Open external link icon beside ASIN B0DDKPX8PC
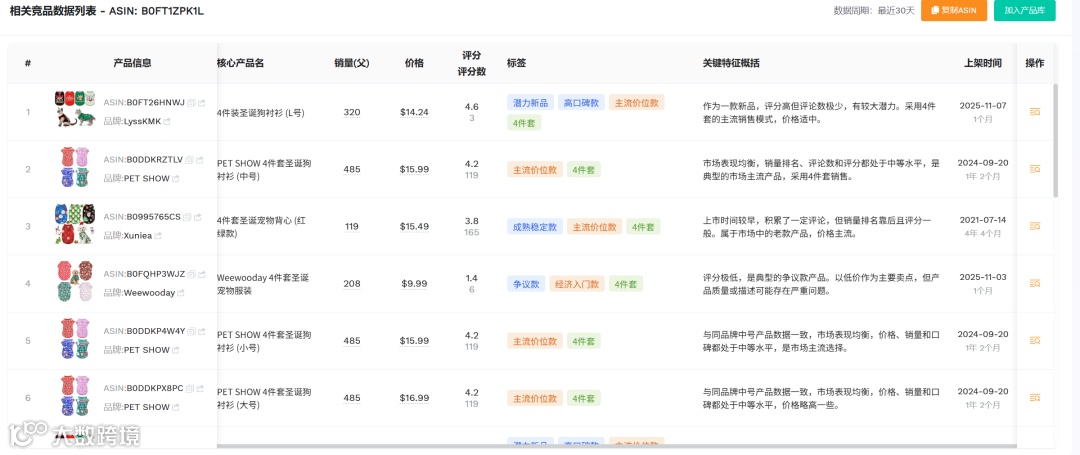The width and height of the screenshot is (1080, 455). point(200,389)
